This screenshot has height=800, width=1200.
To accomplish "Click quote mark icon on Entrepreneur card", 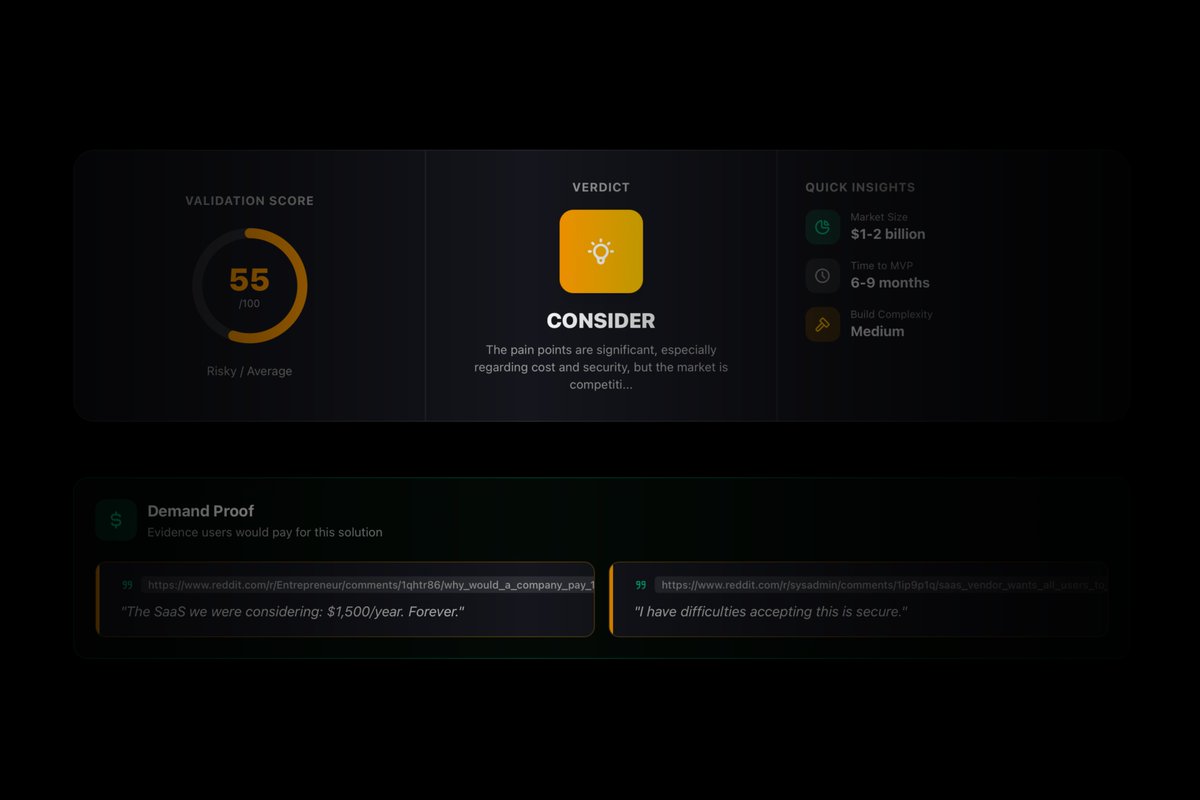I will (x=127, y=585).
